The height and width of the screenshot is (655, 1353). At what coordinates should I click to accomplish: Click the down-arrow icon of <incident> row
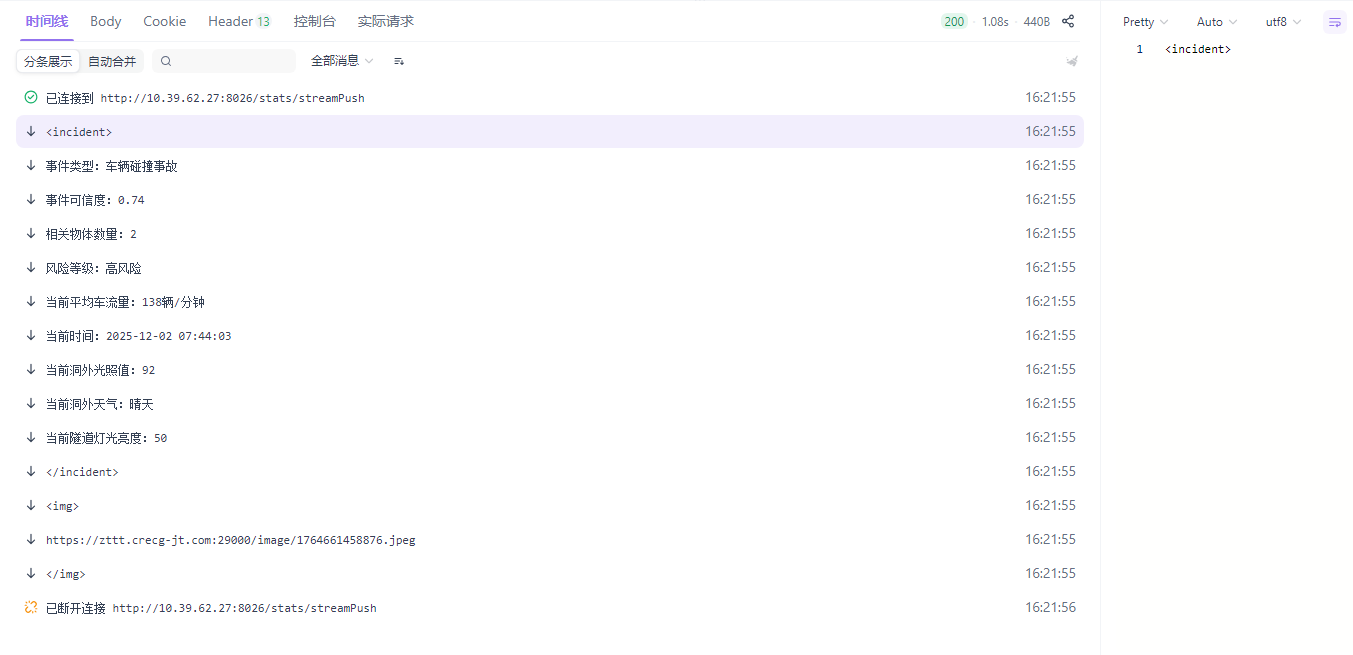click(x=31, y=131)
